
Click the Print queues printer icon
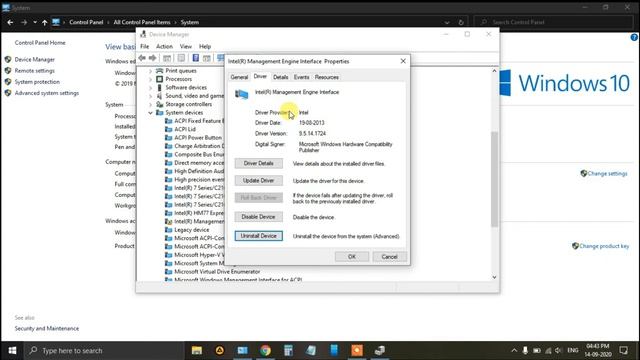(x=160, y=71)
